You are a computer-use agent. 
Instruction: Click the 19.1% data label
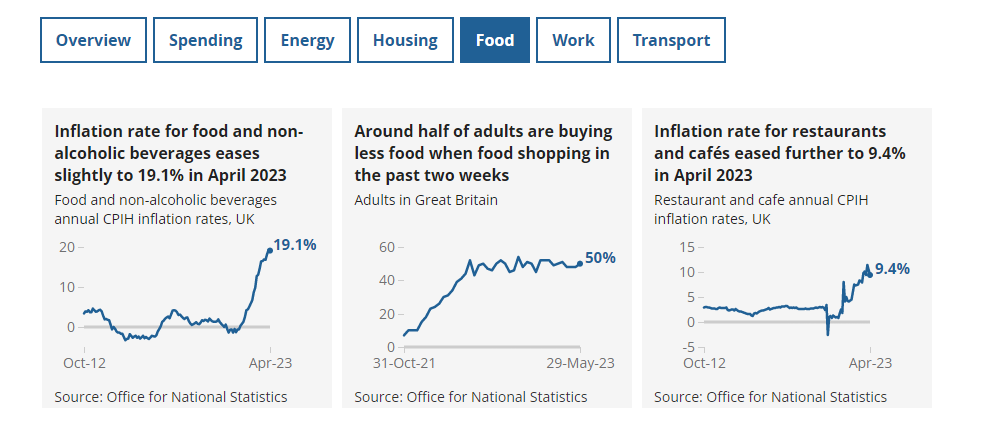295,244
